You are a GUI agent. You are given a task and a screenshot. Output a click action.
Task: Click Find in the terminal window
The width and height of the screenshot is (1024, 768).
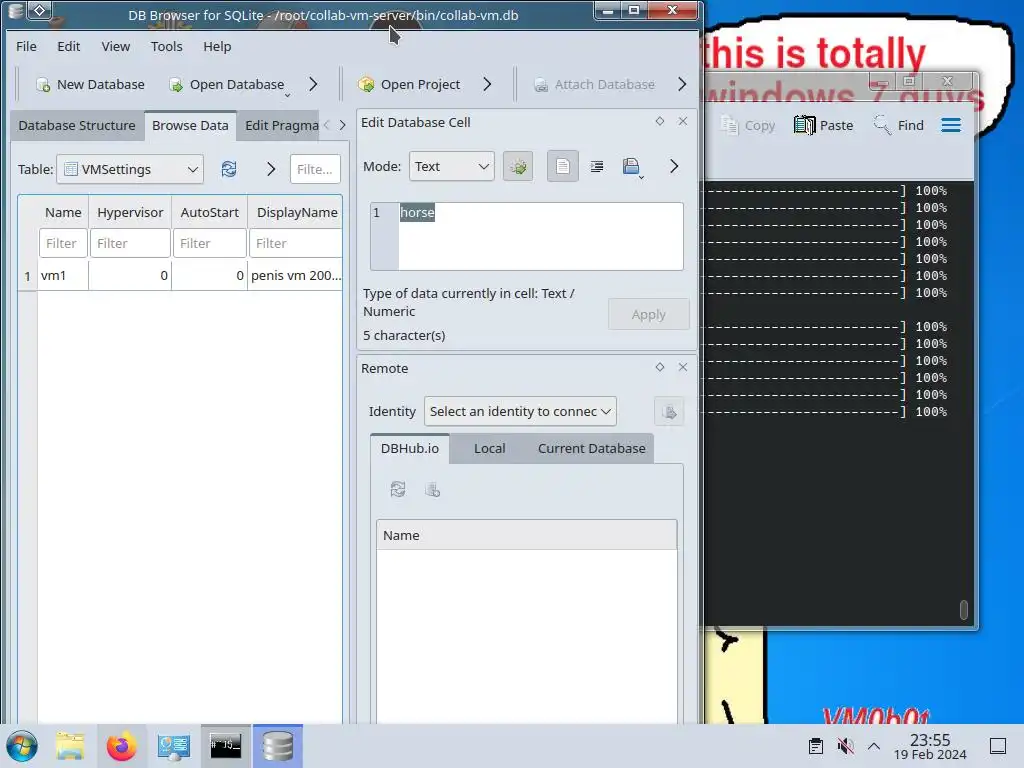[899, 125]
